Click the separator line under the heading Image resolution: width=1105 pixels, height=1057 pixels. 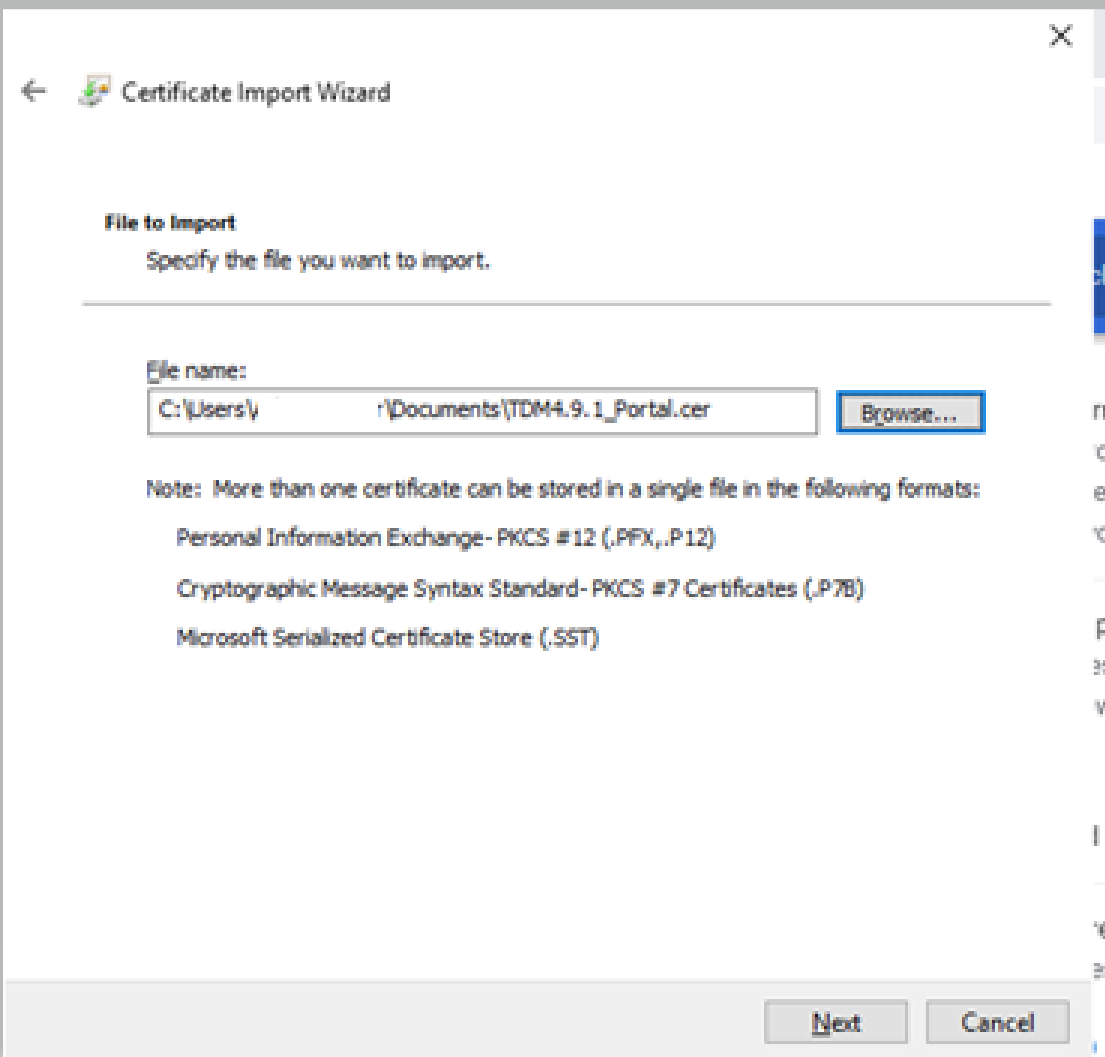click(566, 303)
